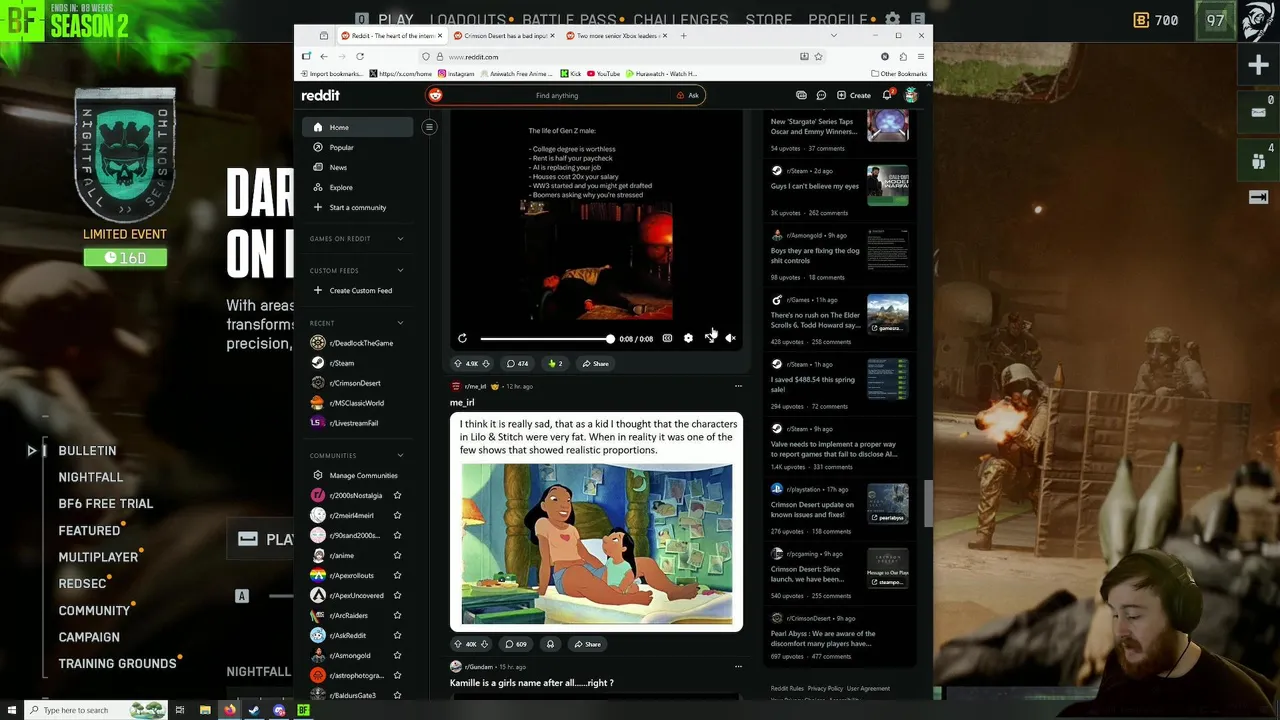Switch to Two more senior Xbox leaders tab
This screenshot has height=720, width=1280.
coord(617,35)
